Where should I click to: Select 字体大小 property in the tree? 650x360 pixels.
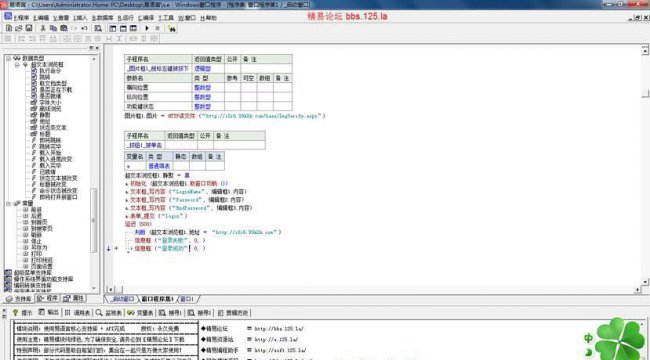coord(50,102)
